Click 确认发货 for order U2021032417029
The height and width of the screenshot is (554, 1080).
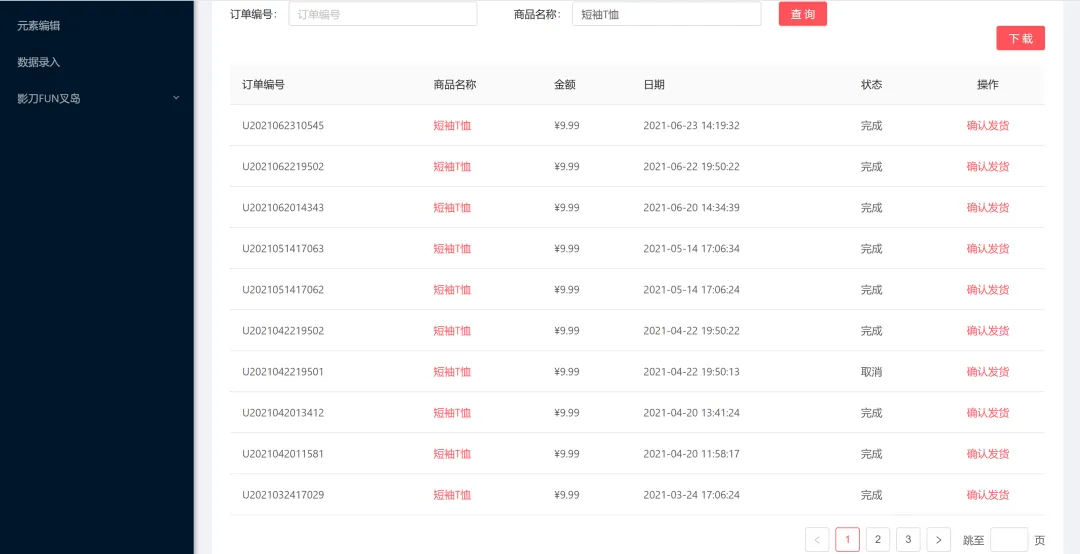coord(988,495)
